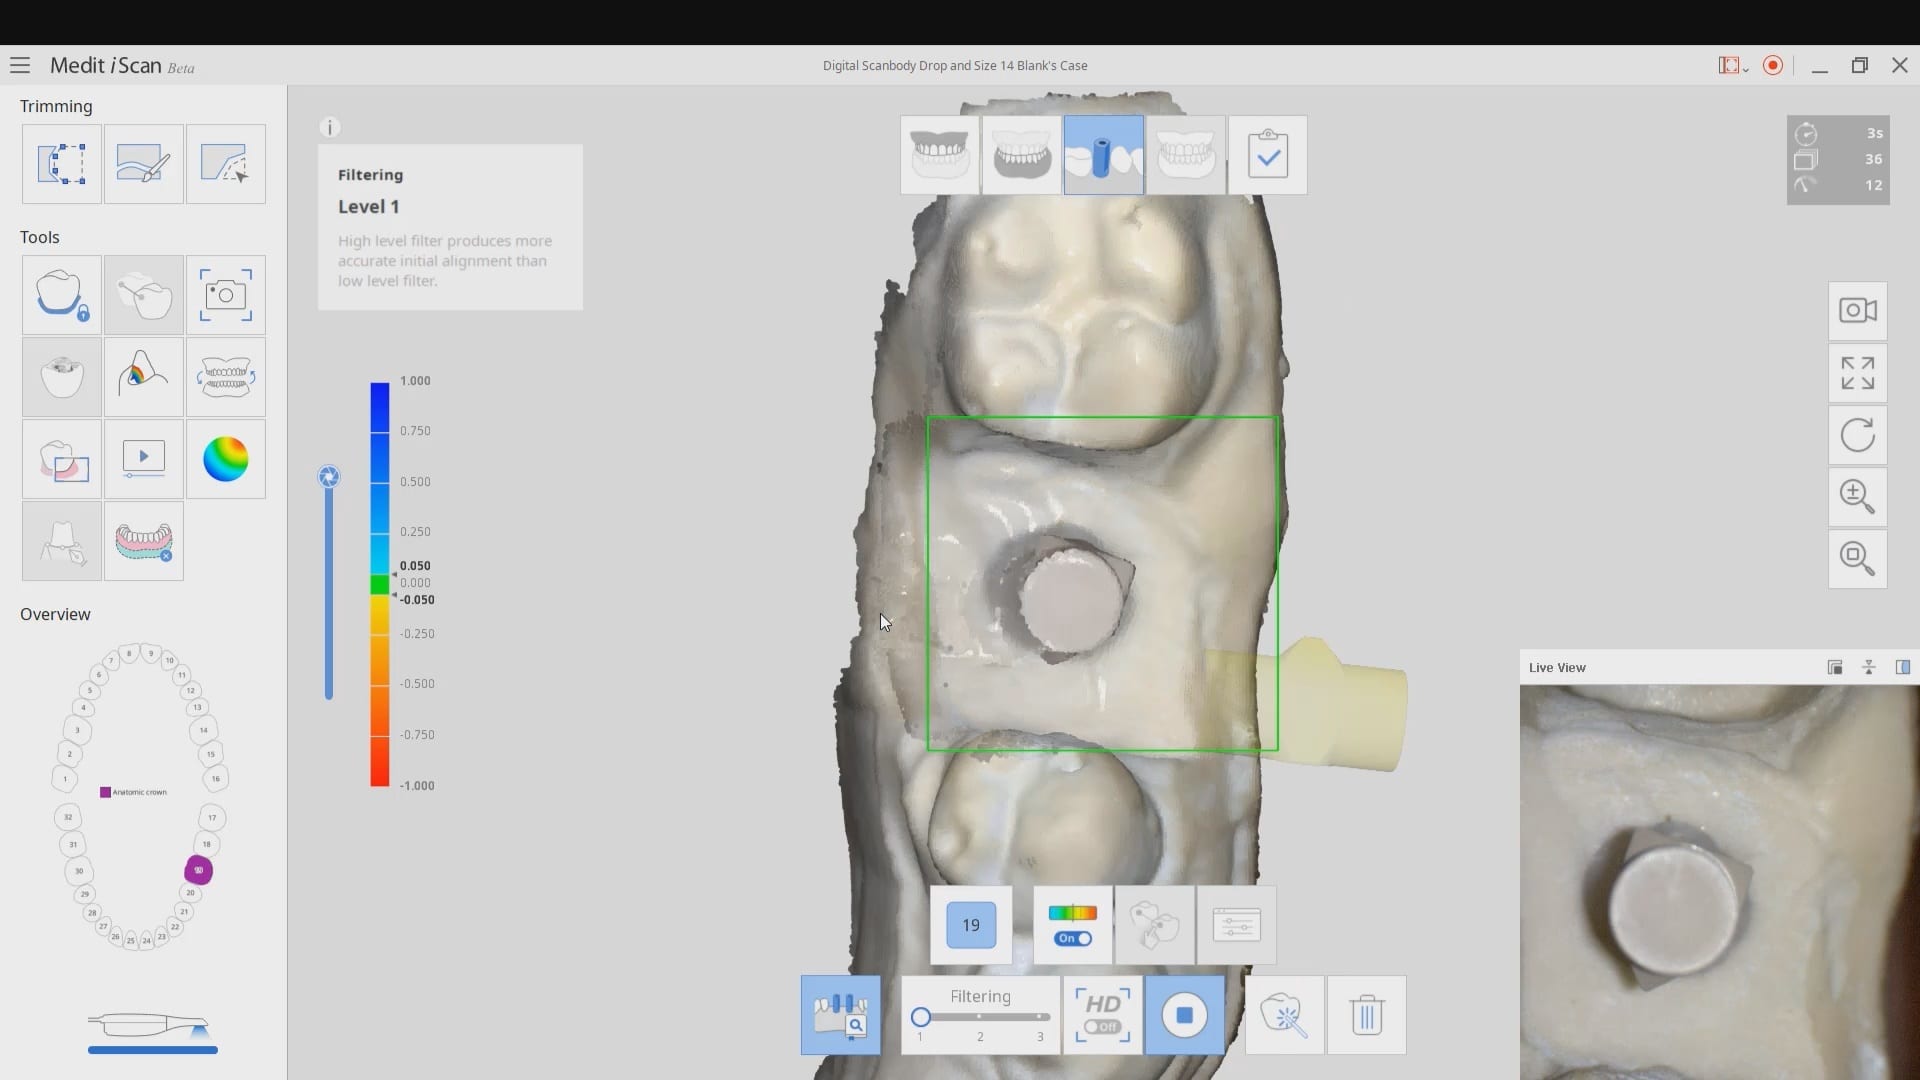Switch to the maxilla scan stage
1920x1080 pixels.
click(940, 155)
